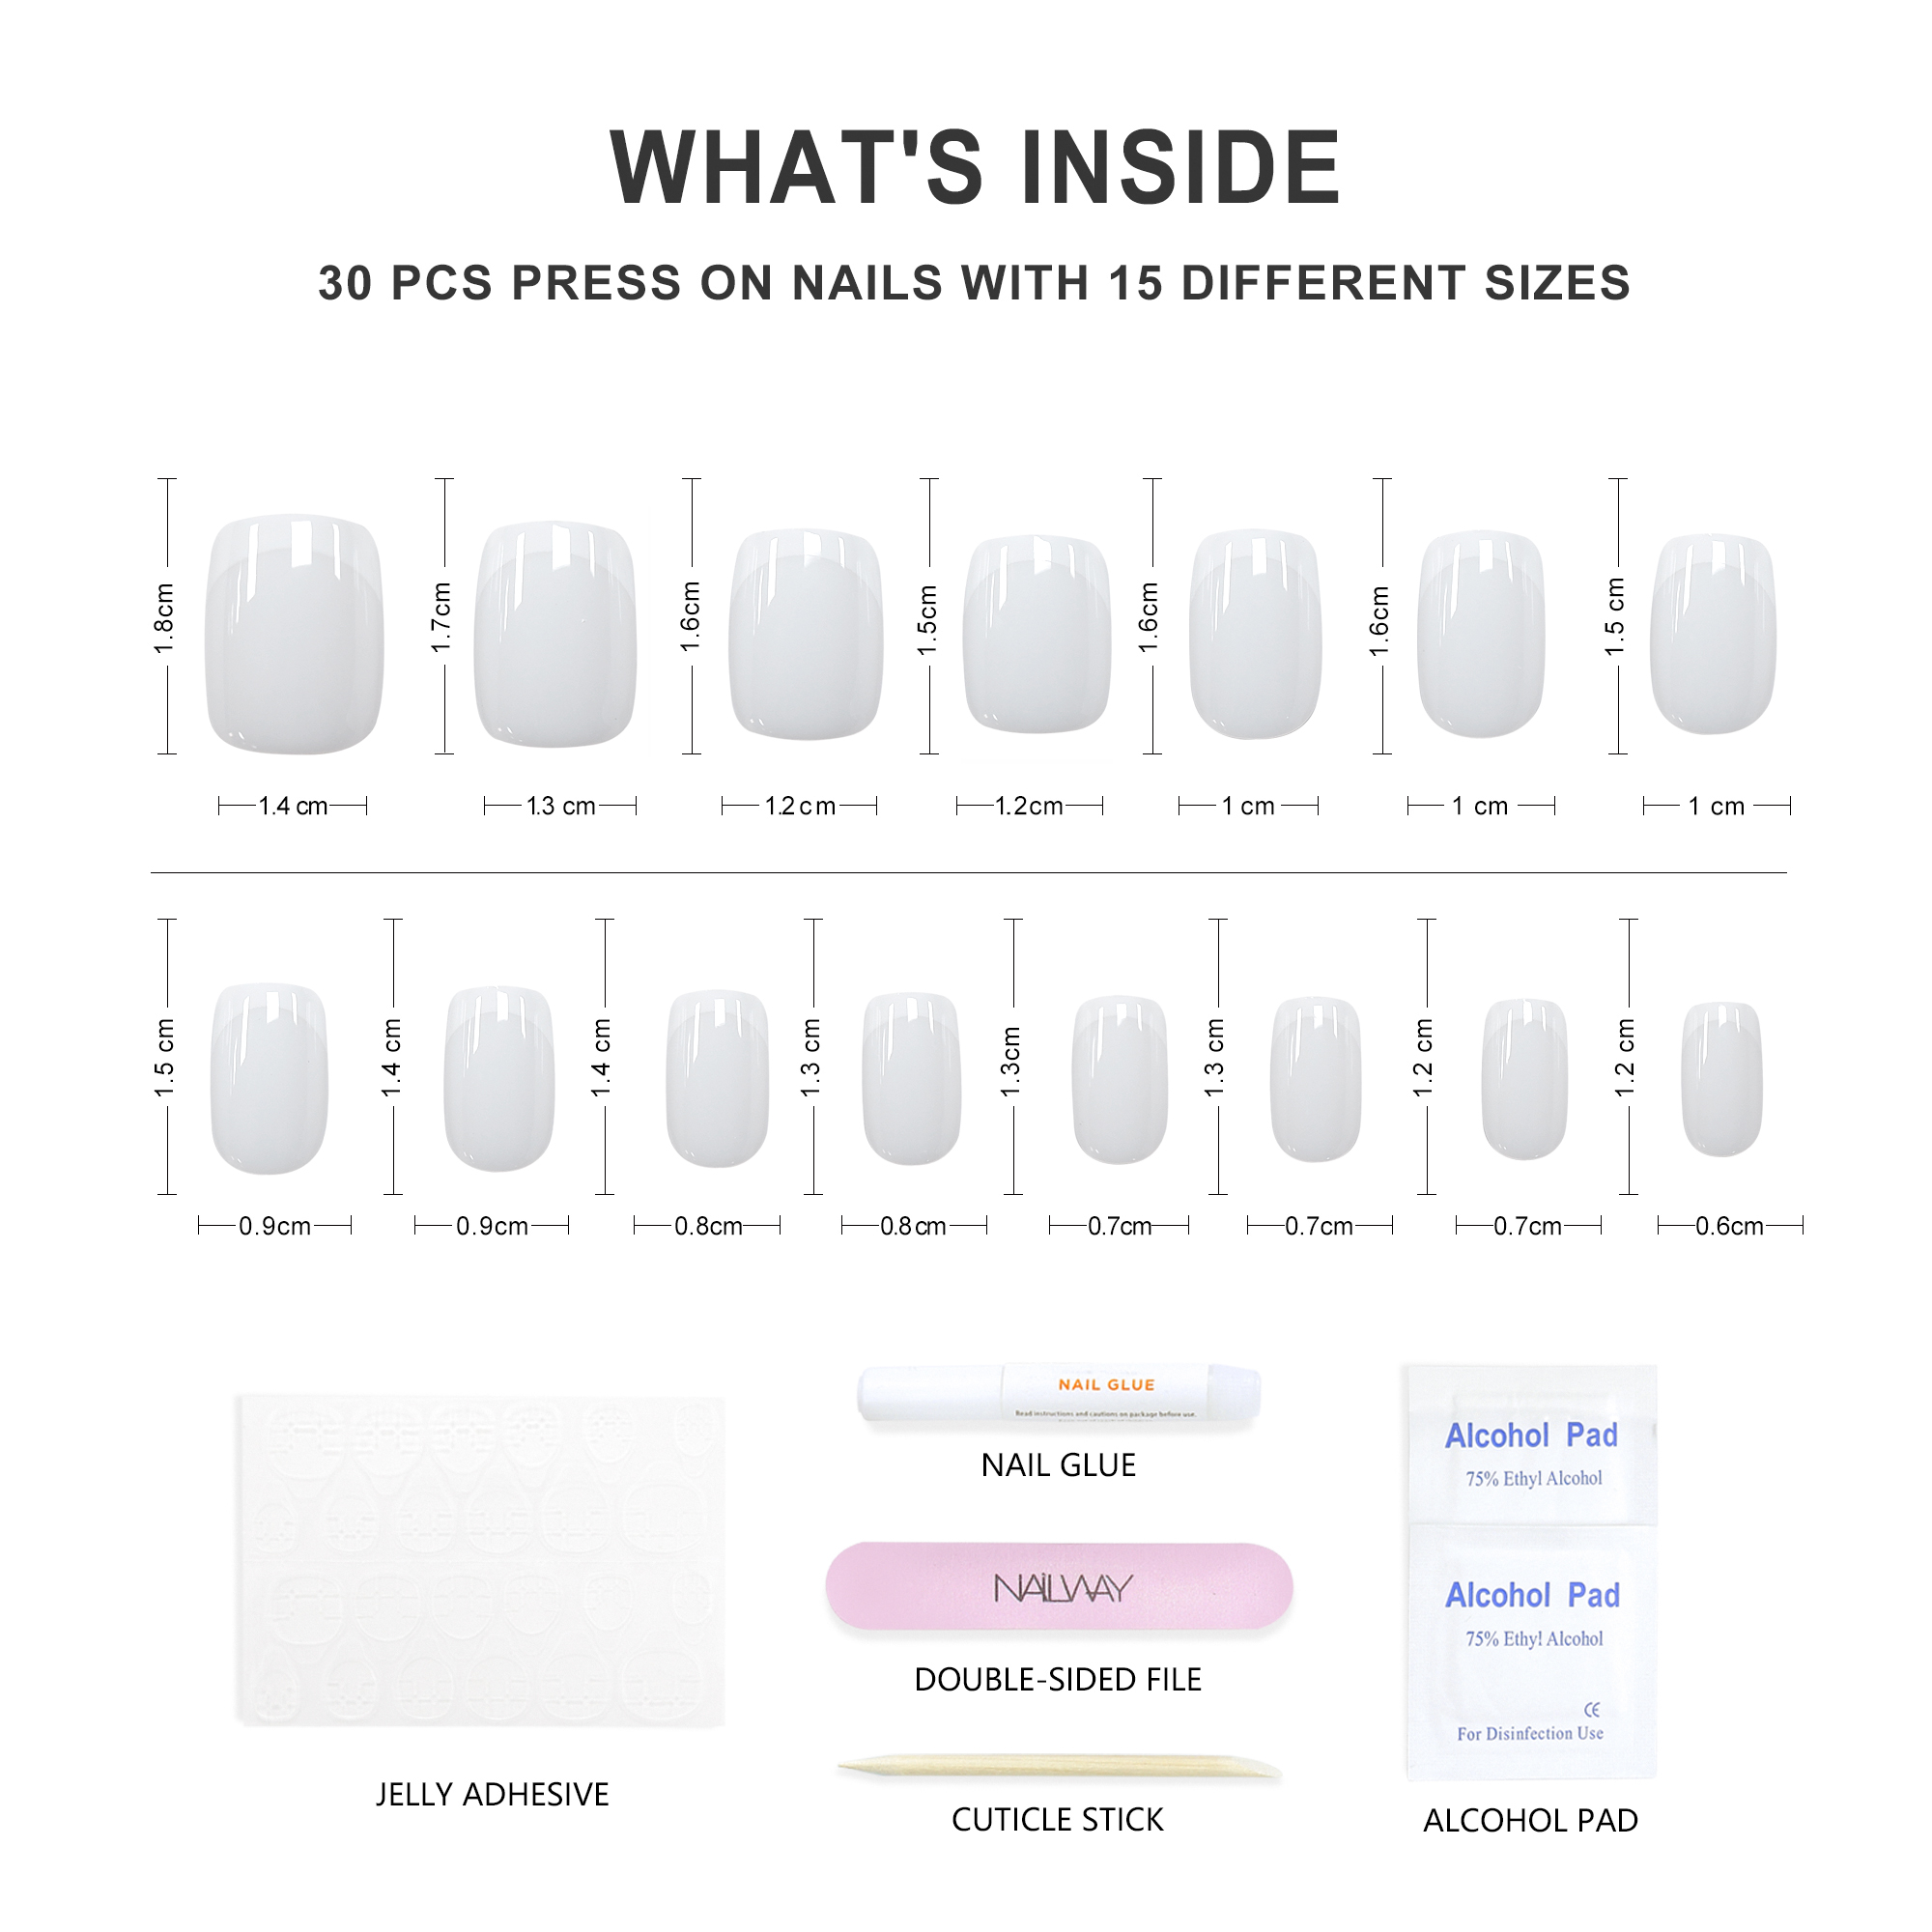Viewport: 1932px width, 1932px height.
Task: Click the wooden cuticle stick image
Action: click(1058, 1767)
